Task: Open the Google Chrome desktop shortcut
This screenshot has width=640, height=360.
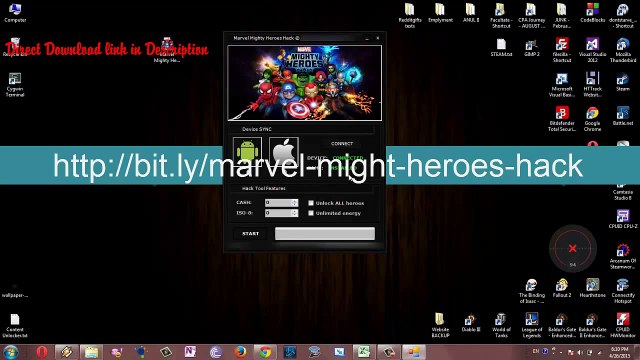Action: pos(592,119)
